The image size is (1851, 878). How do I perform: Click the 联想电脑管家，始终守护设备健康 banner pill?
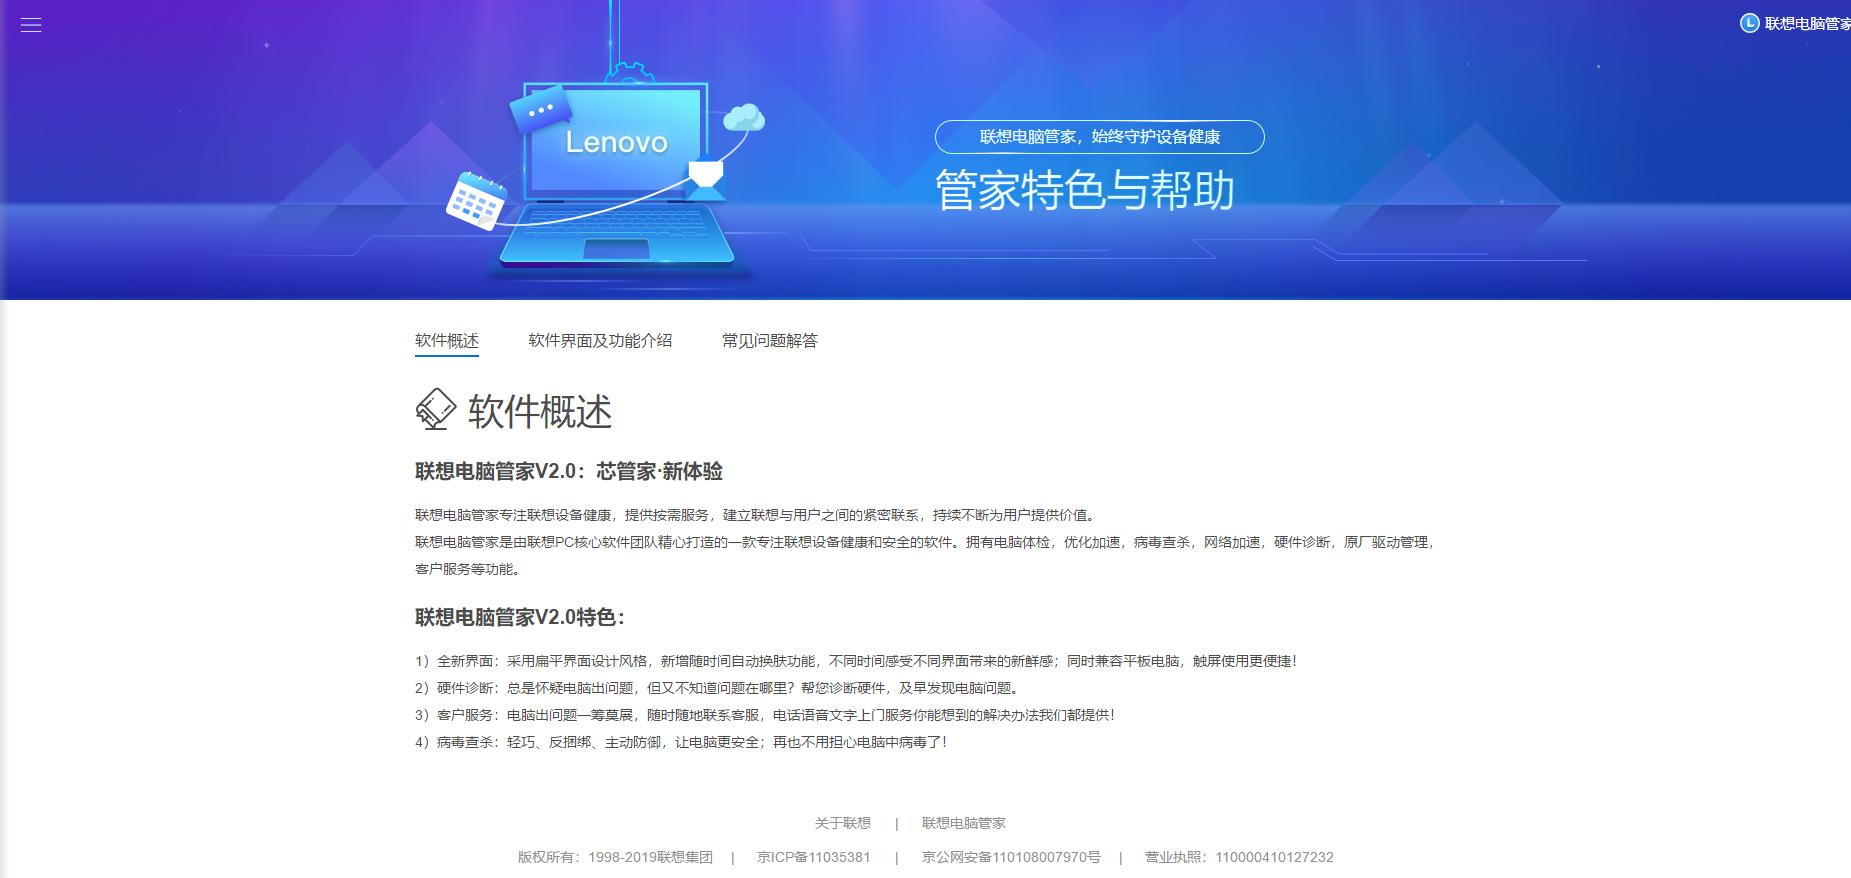coord(1100,137)
